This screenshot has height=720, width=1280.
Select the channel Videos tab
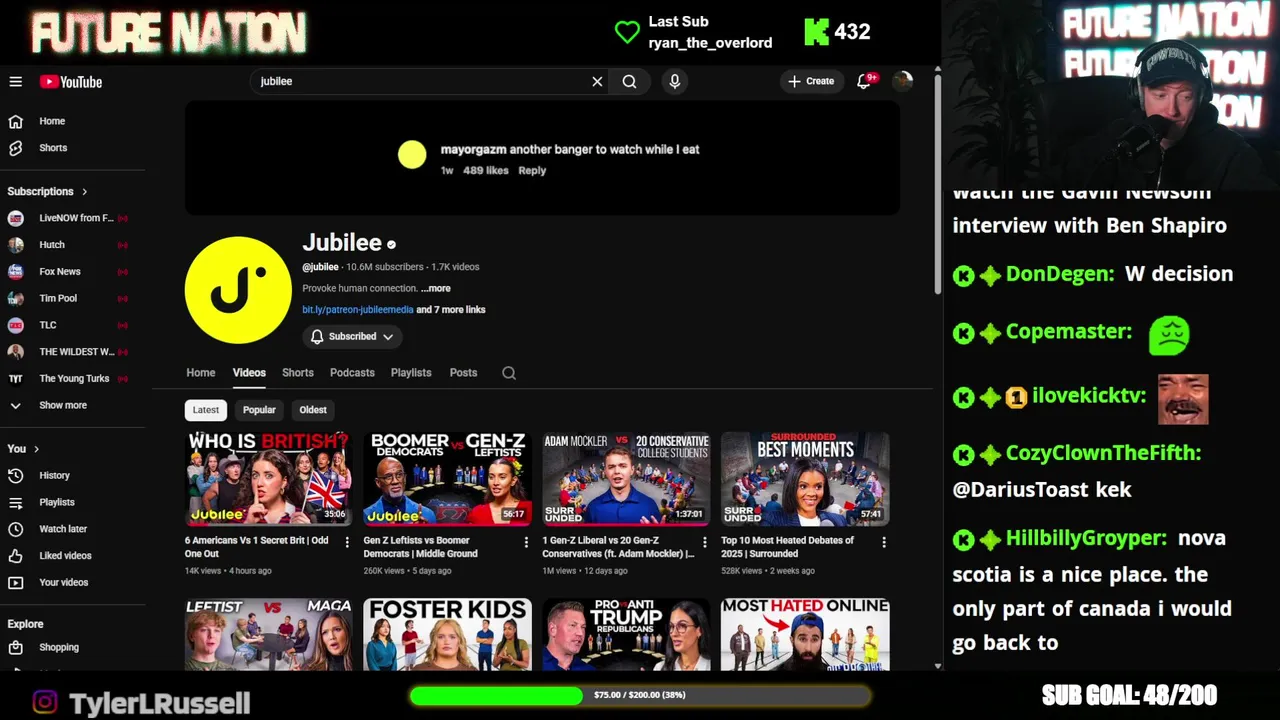tap(249, 373)
